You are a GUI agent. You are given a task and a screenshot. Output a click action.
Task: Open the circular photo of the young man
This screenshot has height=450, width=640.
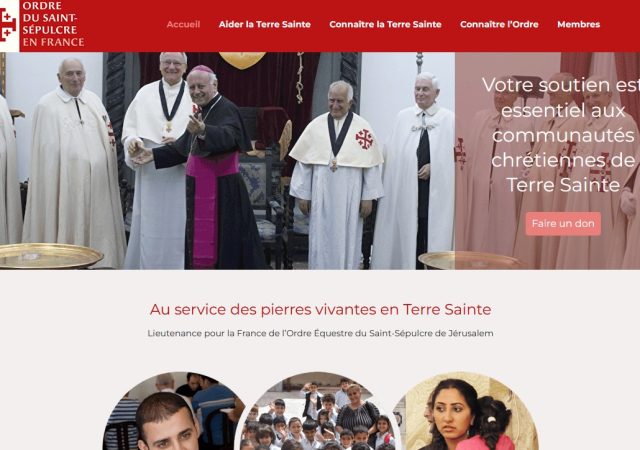pyautogui.click(x=173, y=411)
